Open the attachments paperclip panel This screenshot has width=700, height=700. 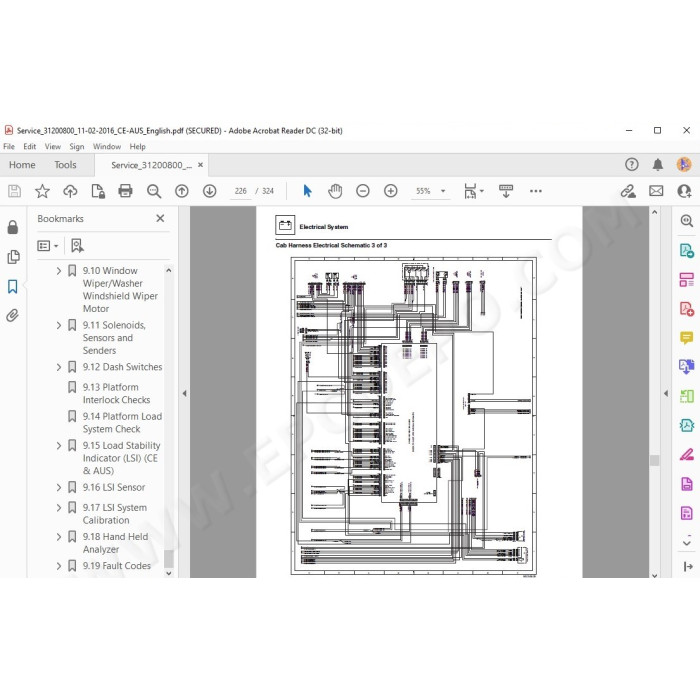12,316
